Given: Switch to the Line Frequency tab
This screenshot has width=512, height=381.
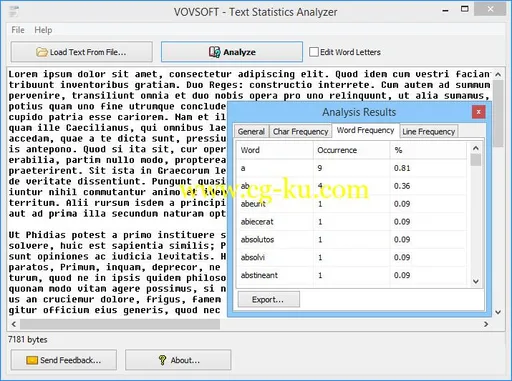Looking at the screenshot, I should (428, 132).
